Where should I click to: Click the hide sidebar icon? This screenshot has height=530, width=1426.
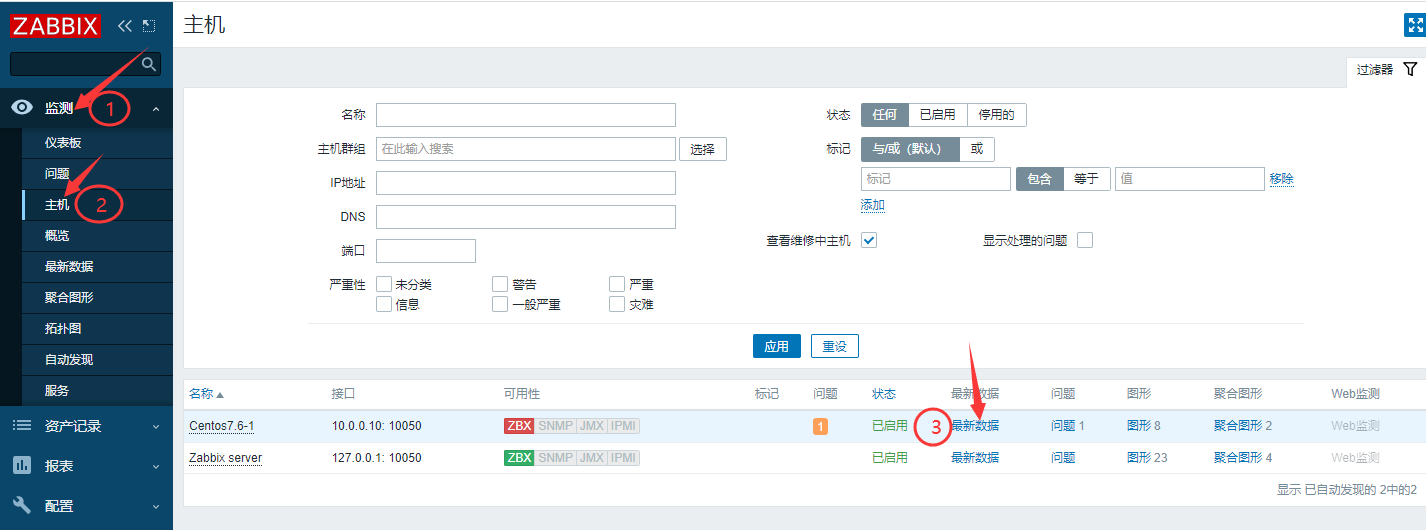coord(149,25)
